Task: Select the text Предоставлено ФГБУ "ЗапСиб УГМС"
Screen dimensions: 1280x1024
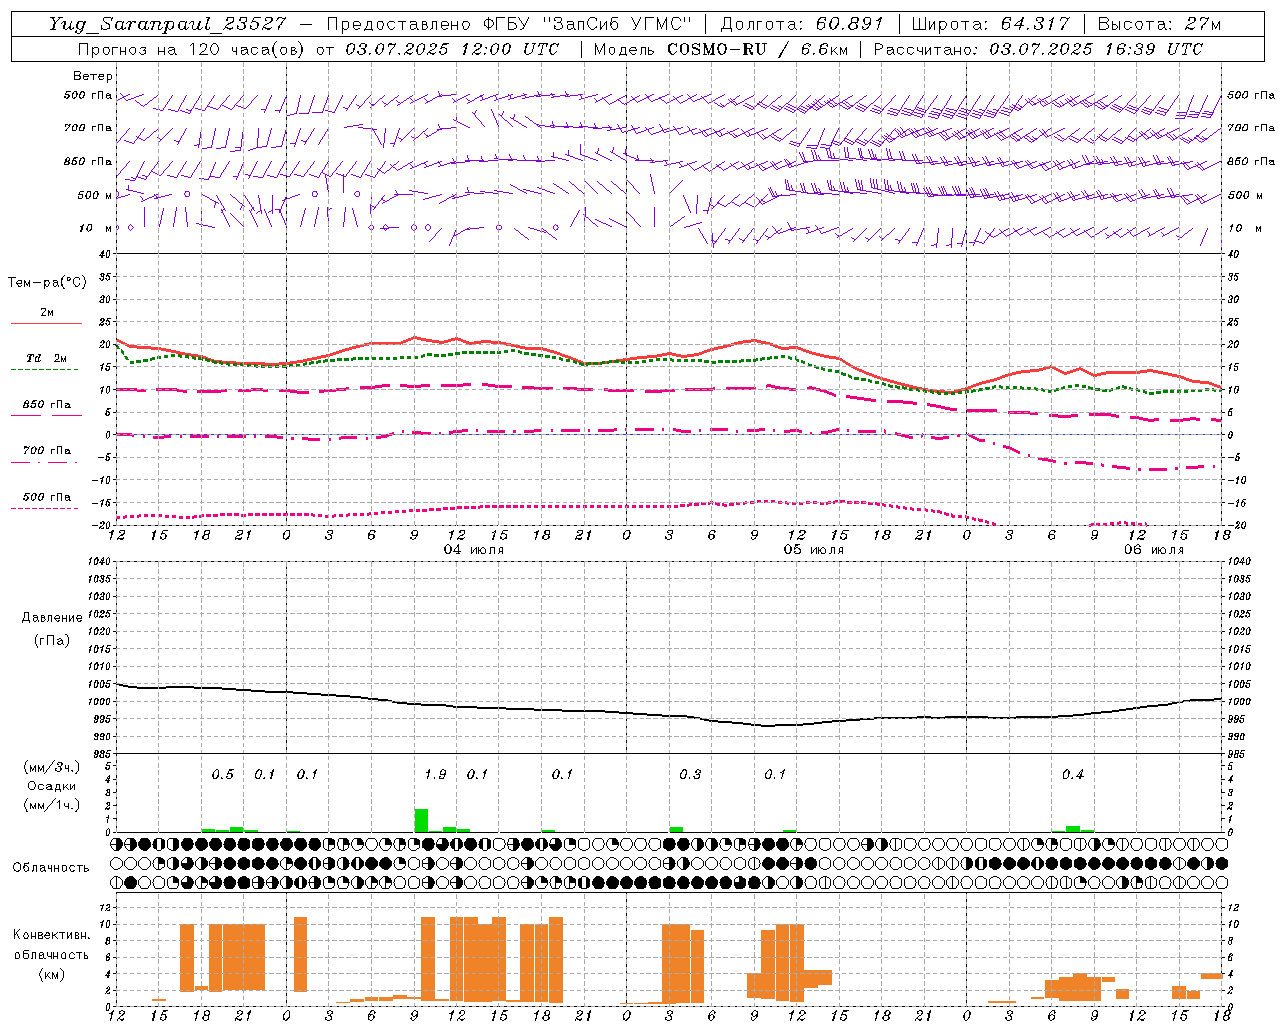Action: 510,24
